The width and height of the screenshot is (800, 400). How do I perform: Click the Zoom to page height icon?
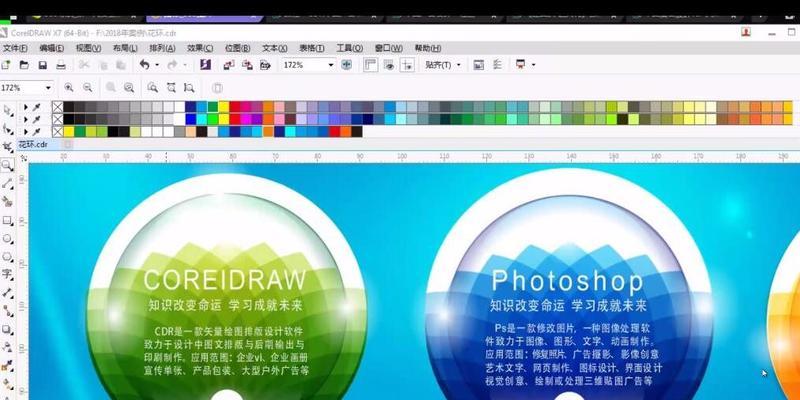tap(189, 88)
